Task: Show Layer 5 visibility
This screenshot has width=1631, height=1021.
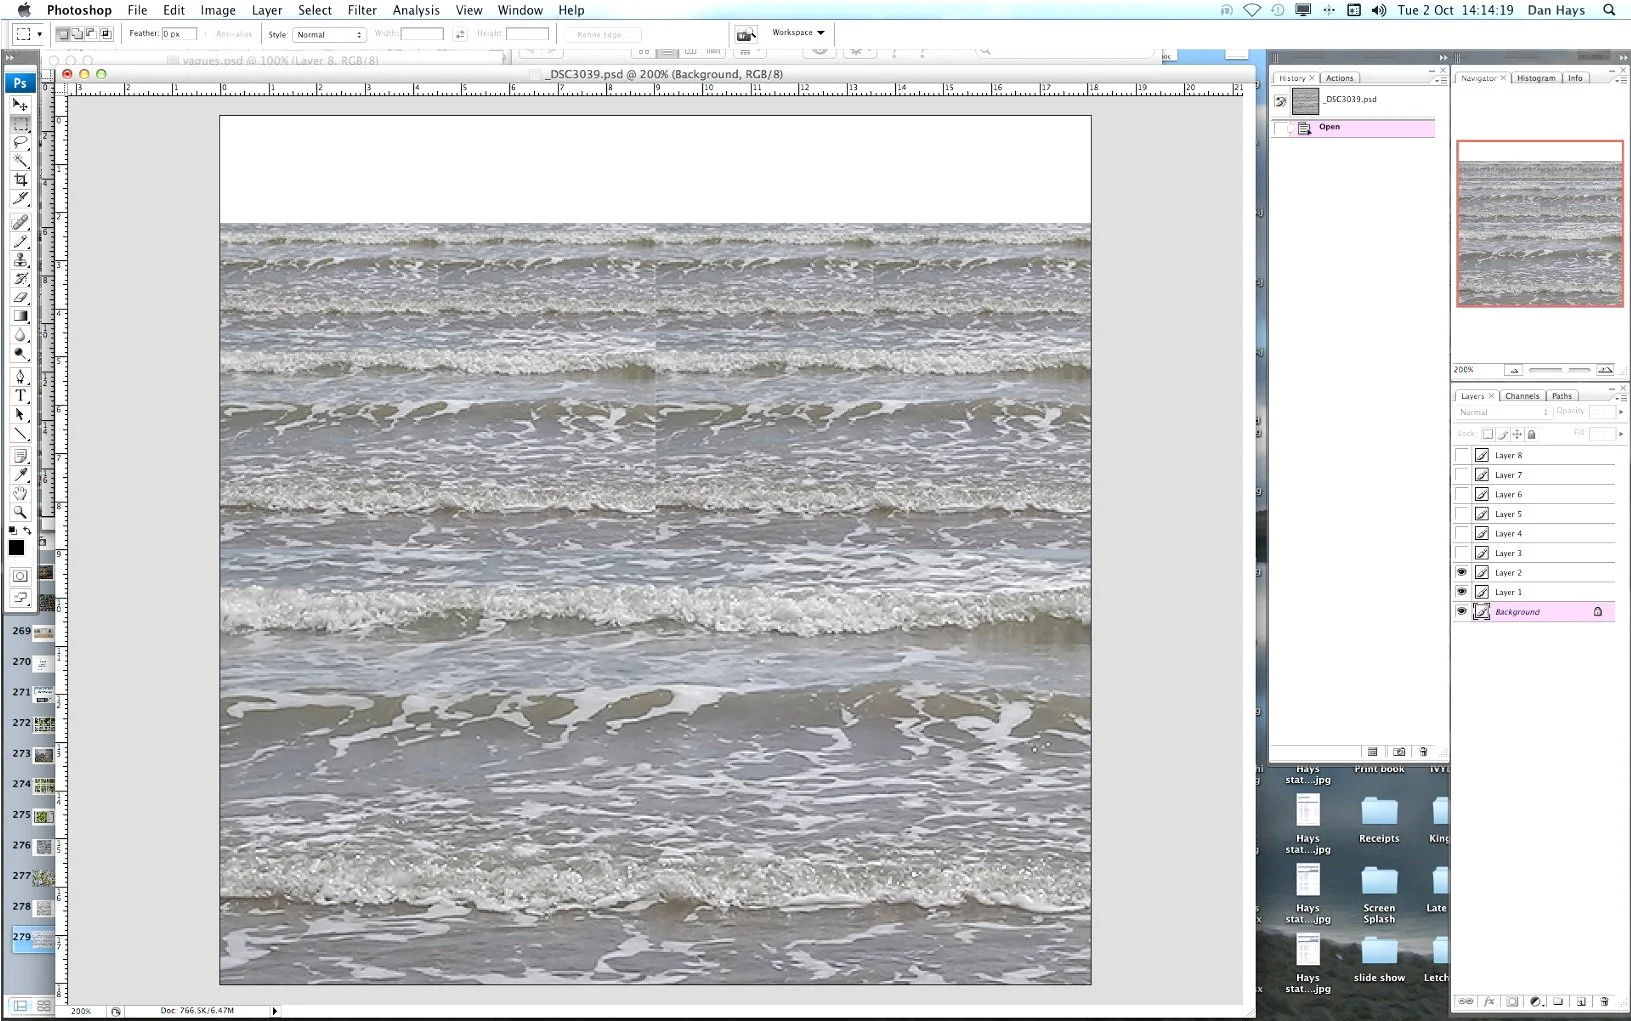Action: (1461, 514)
